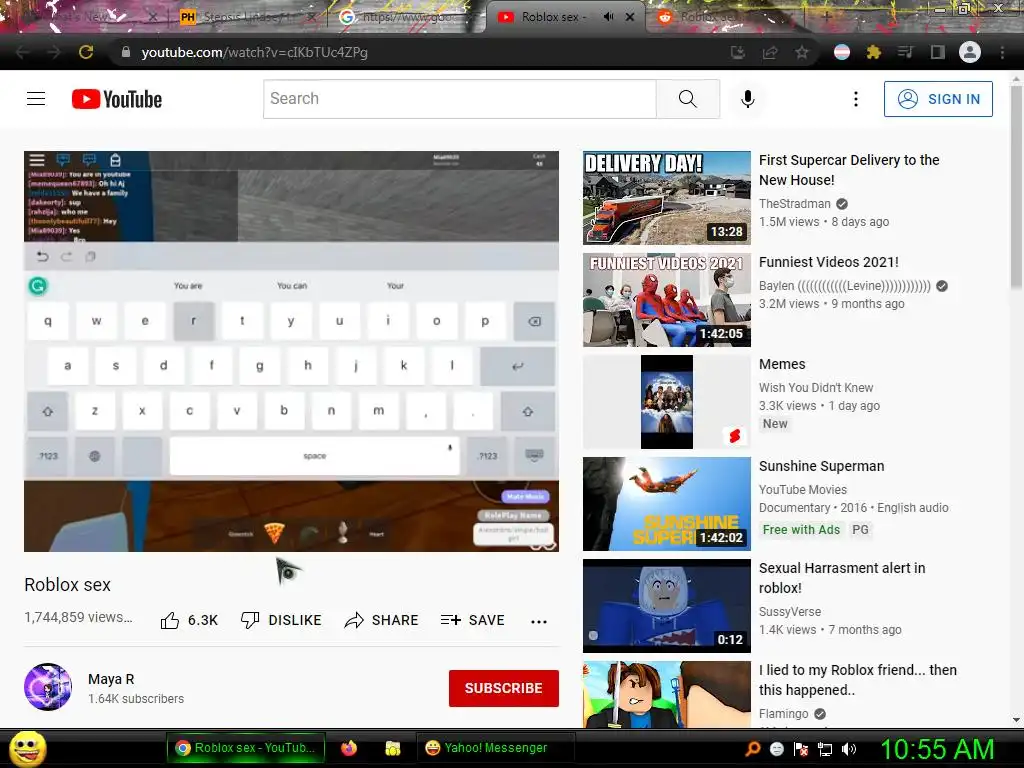1024x768 pixels.
Task: Click the orange search tray icon
Action: pyautogui.click(x=752, y=749)
